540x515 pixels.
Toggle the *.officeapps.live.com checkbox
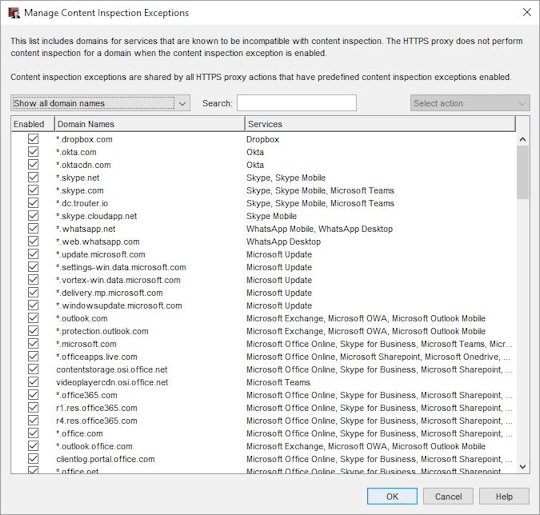[33, 356]
